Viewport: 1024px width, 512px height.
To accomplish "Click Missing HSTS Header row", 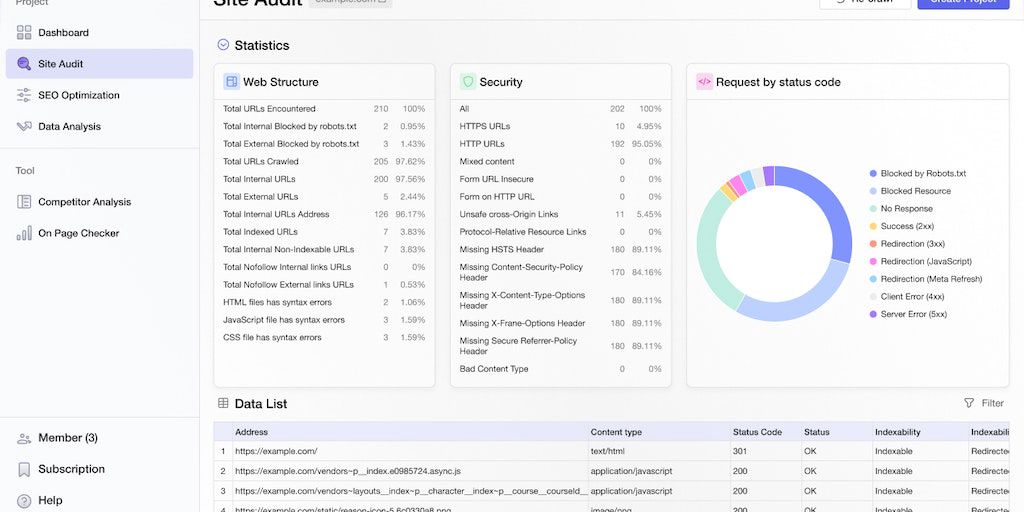I will [x=560, y=250].
